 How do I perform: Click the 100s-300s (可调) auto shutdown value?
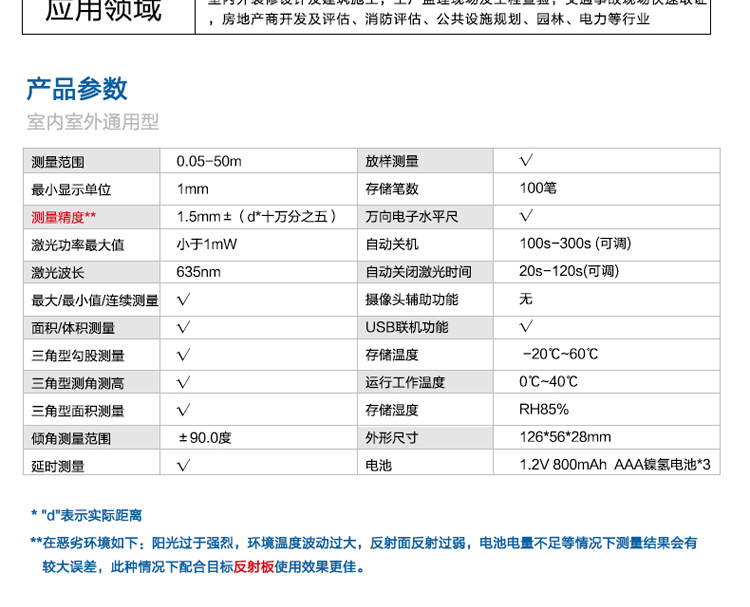coord(574,244)
